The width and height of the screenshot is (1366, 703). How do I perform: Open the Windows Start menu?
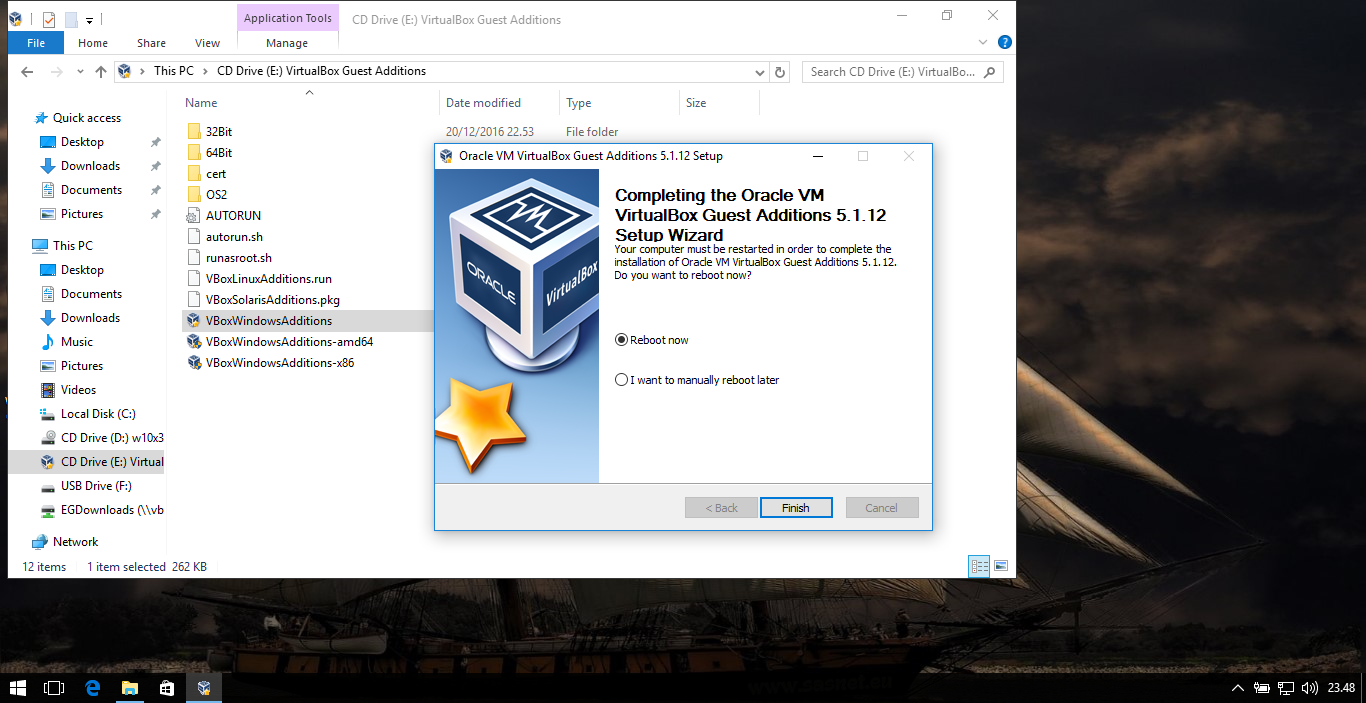(x=17, y=688)
